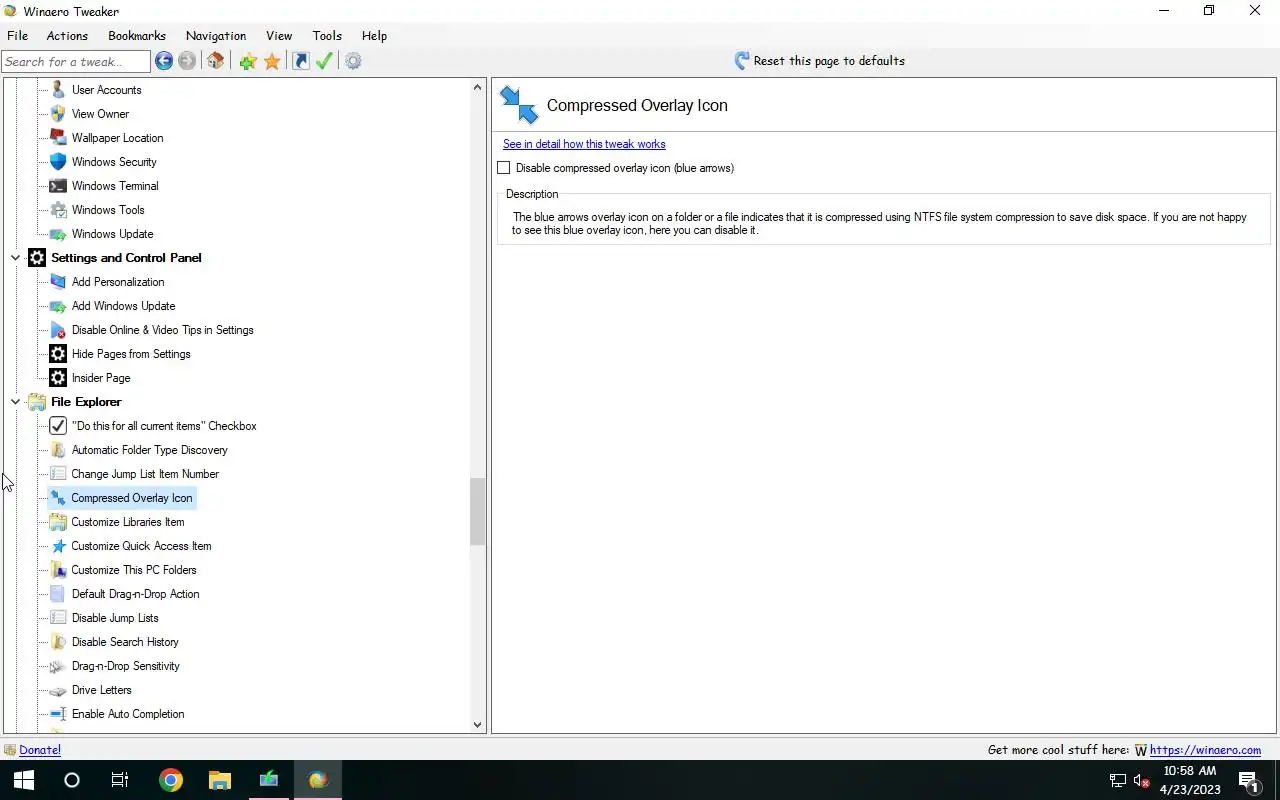
Task: Open the https://winaero.com link
Action: click(x=1205, y=750)
